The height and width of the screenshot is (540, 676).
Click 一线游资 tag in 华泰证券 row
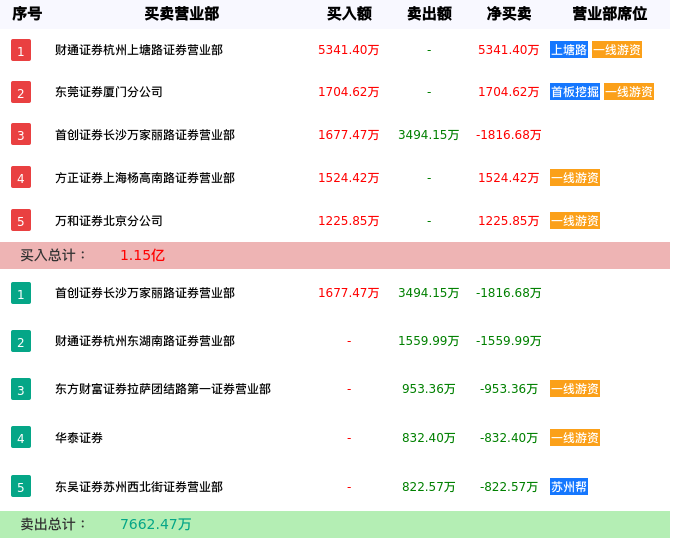coord(575,437)
